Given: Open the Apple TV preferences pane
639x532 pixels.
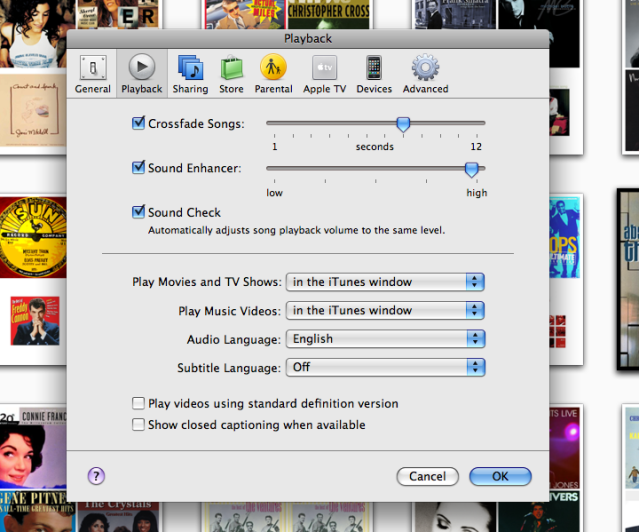Looking at the screenshot, I should 324,74.
